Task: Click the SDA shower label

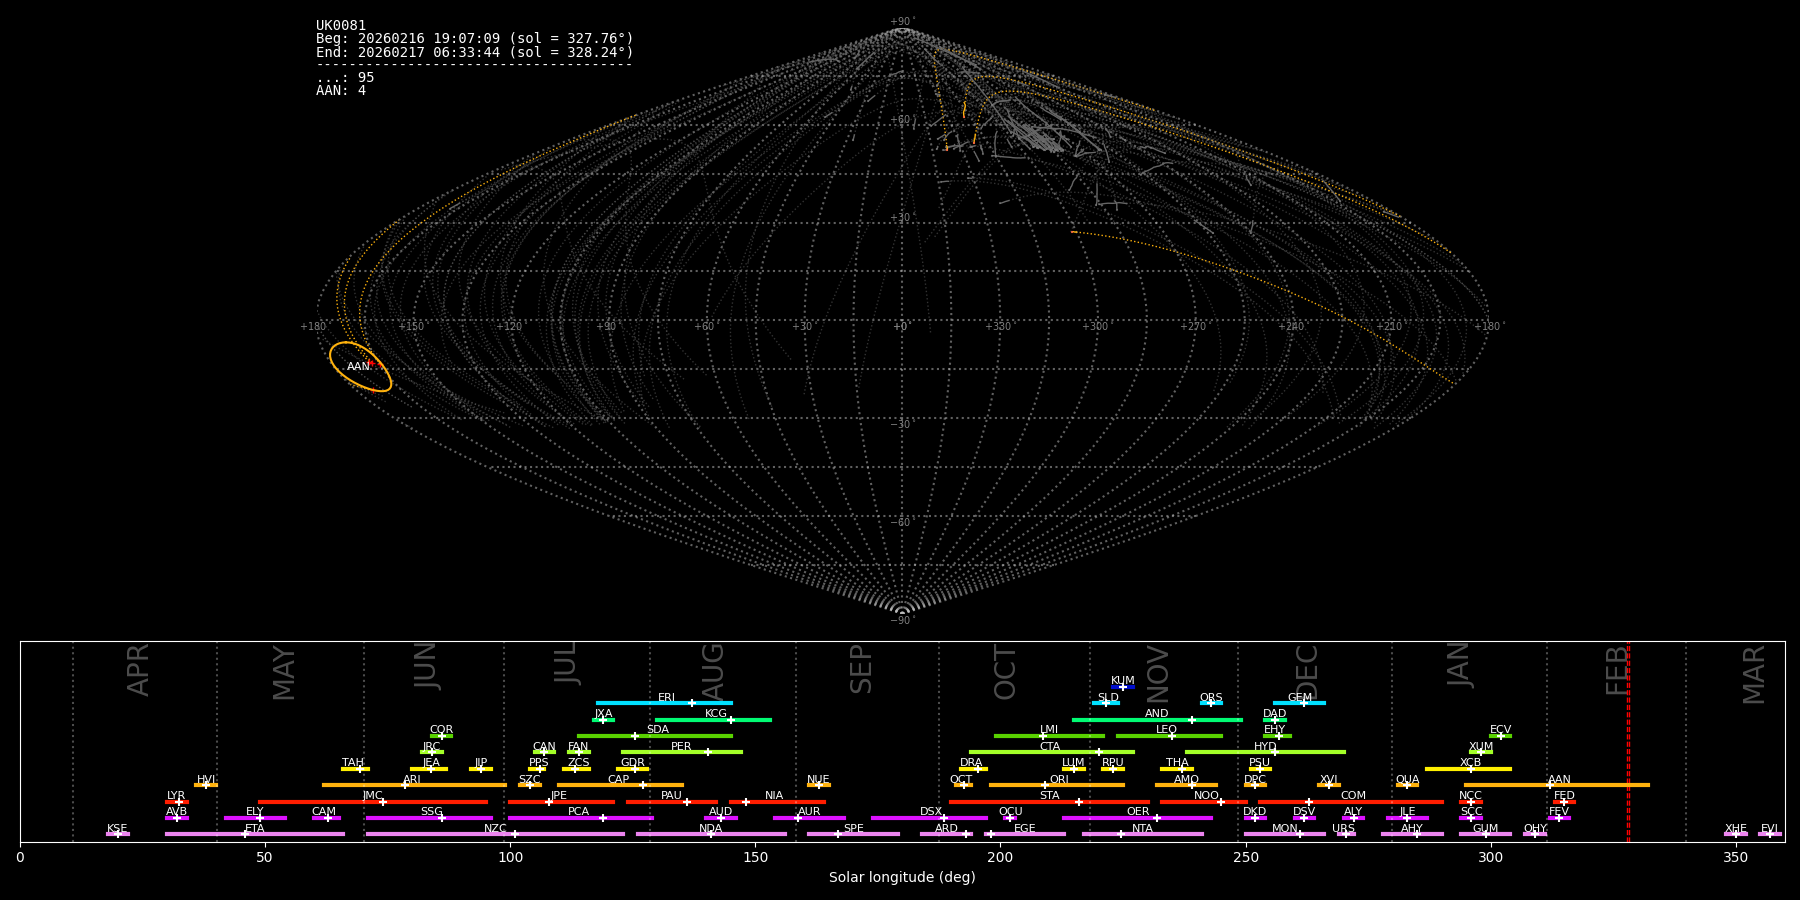Action: coord(658,730)
